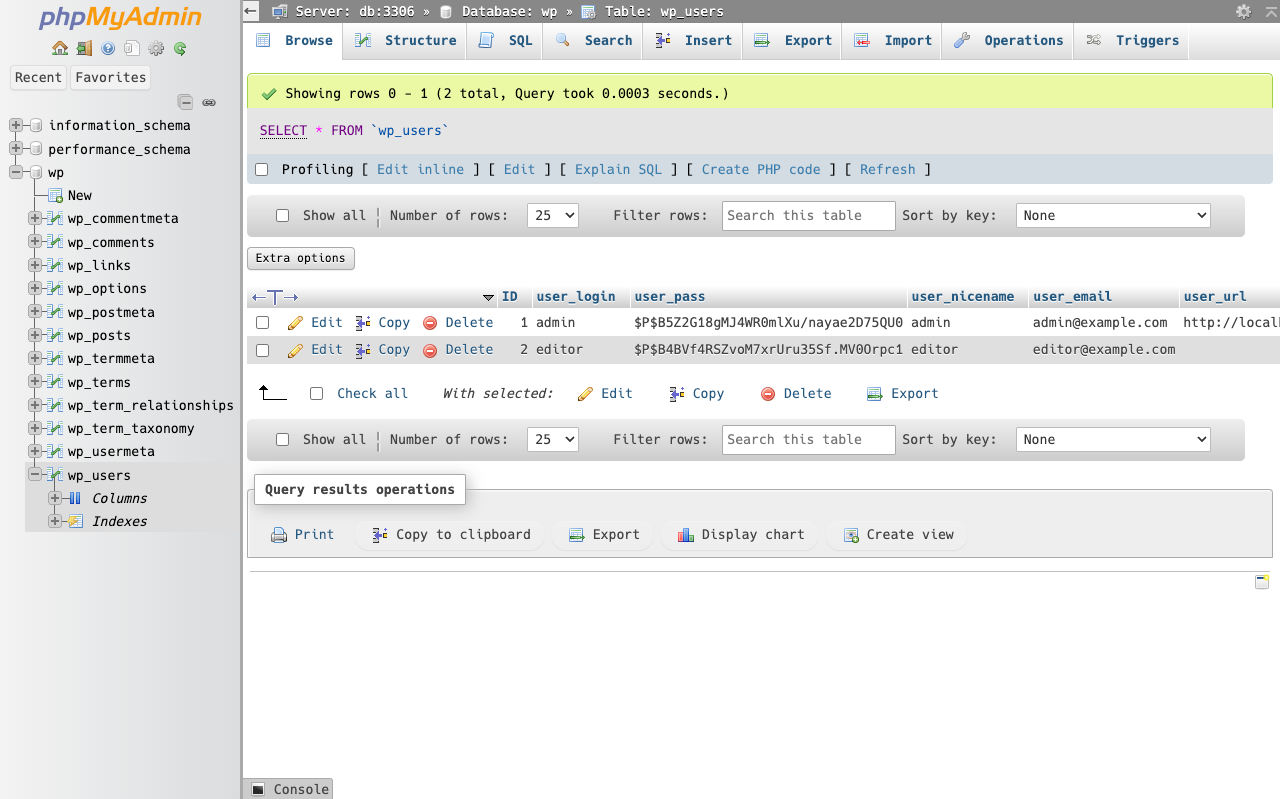
Task: Enable the lower Show all checkbox
Action: 282,440
